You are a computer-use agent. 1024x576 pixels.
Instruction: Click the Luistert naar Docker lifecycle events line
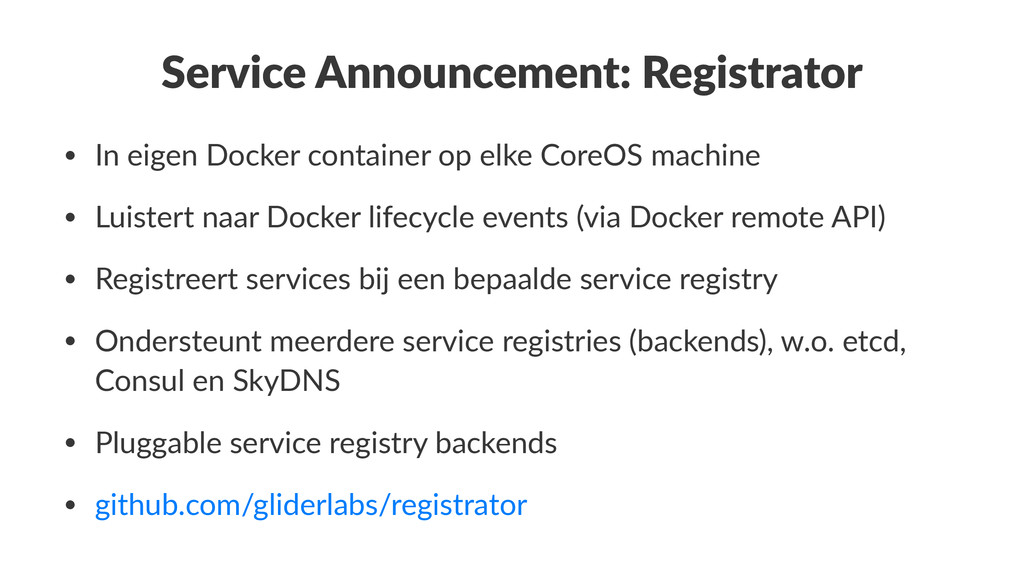pos(490,218)
